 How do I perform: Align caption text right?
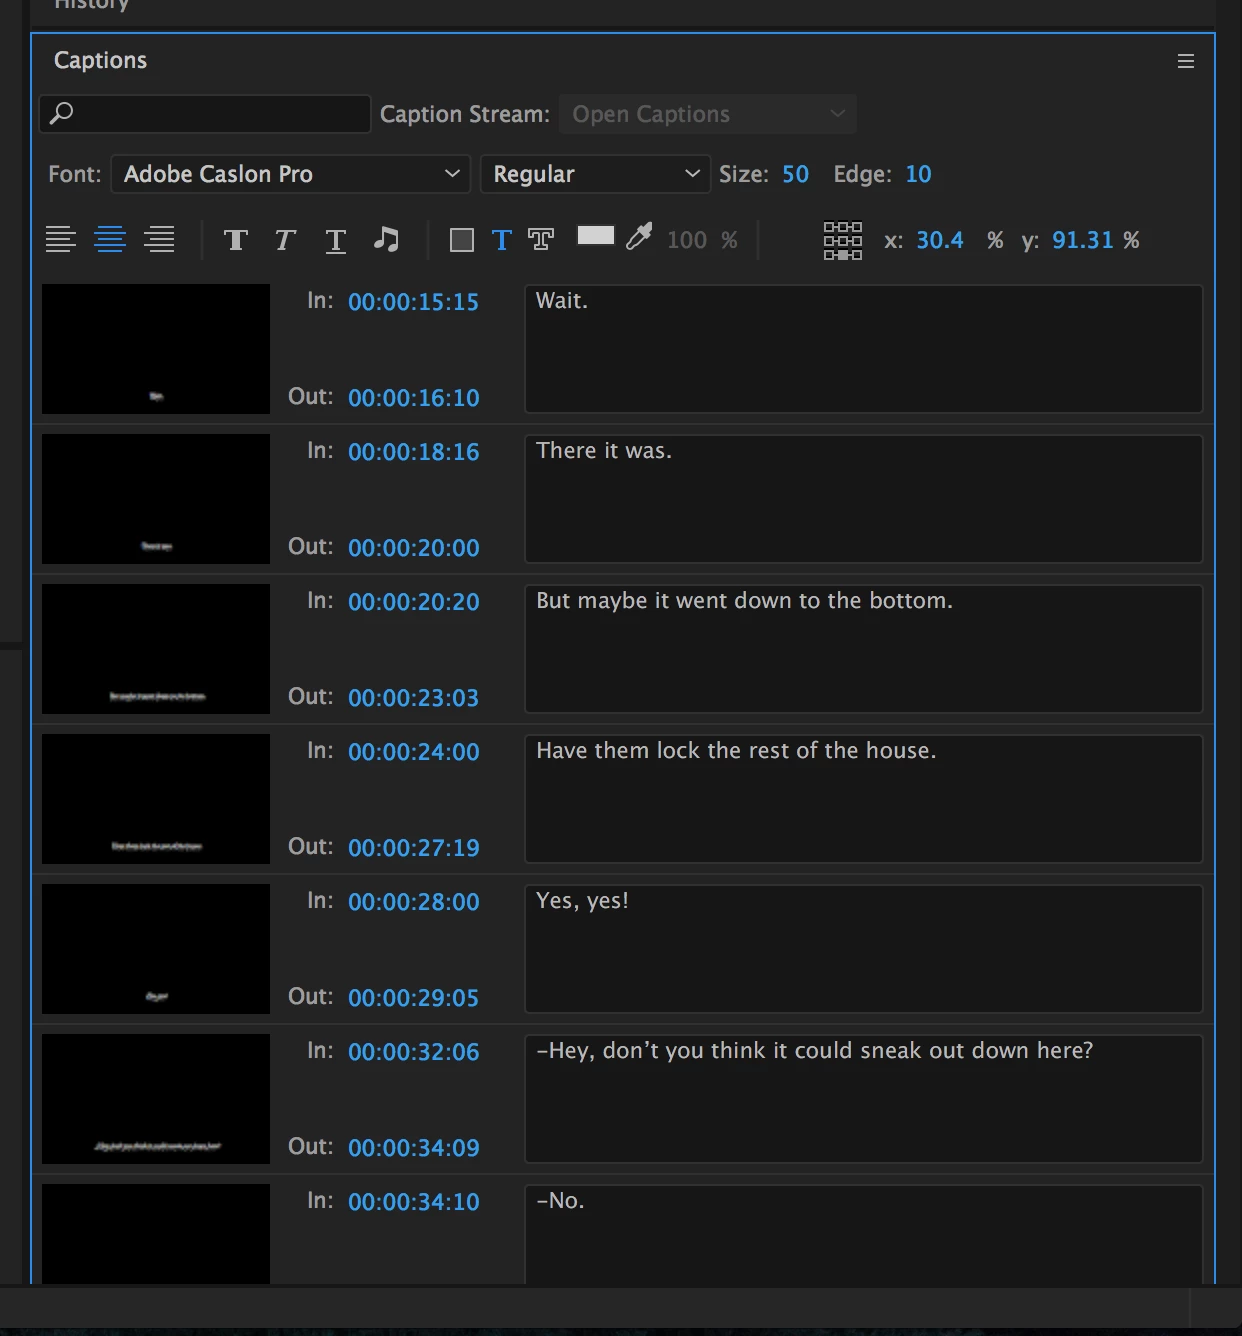(x=159, y=240)
